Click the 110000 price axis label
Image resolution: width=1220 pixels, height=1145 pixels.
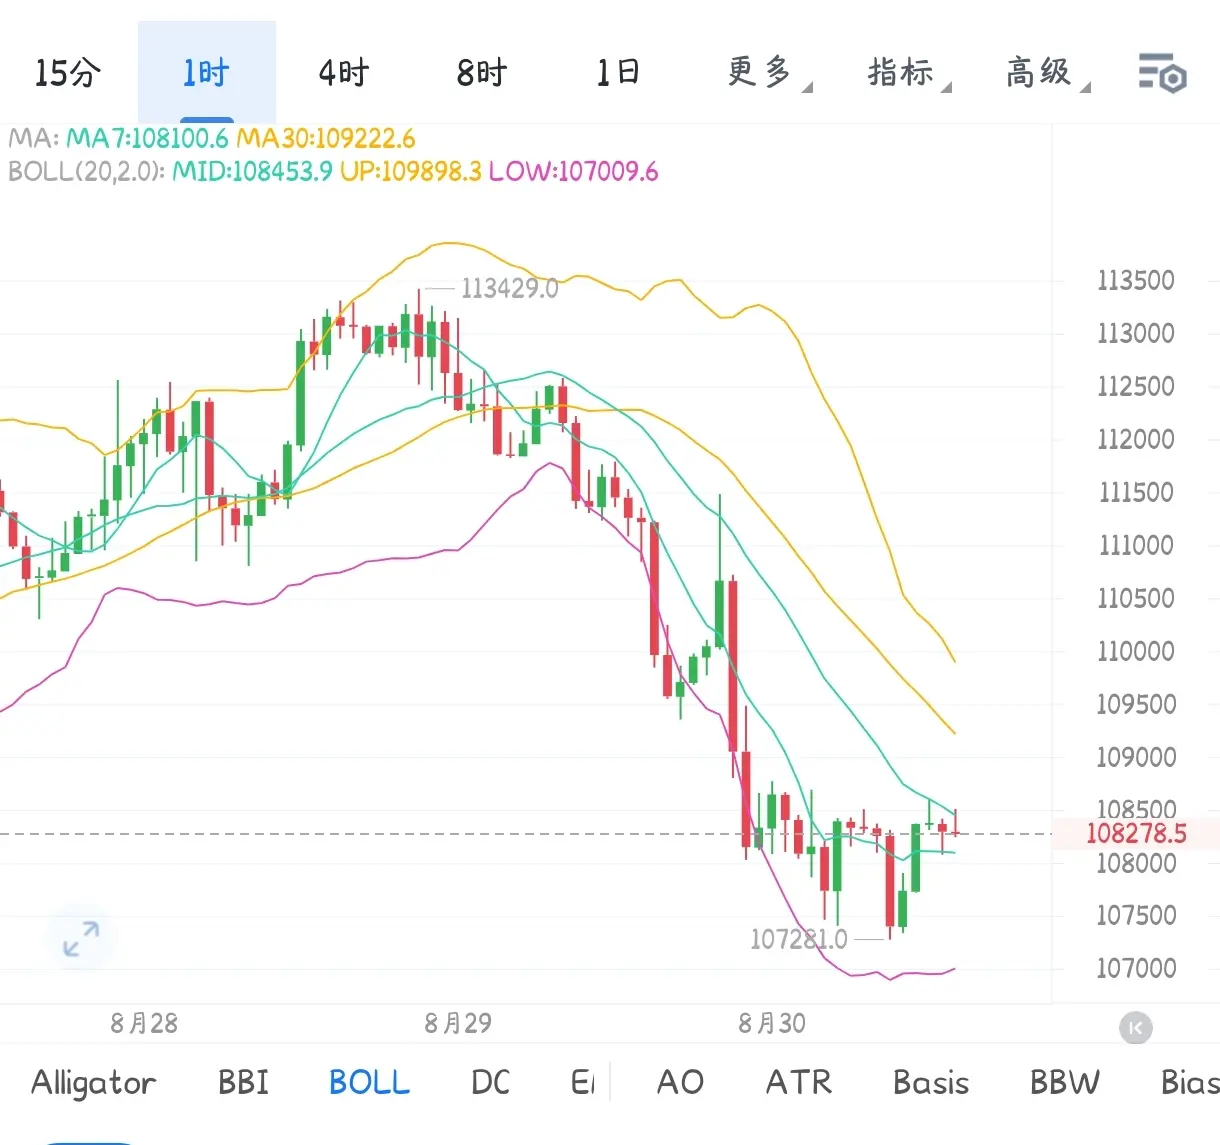click(x=1135, y=651)
